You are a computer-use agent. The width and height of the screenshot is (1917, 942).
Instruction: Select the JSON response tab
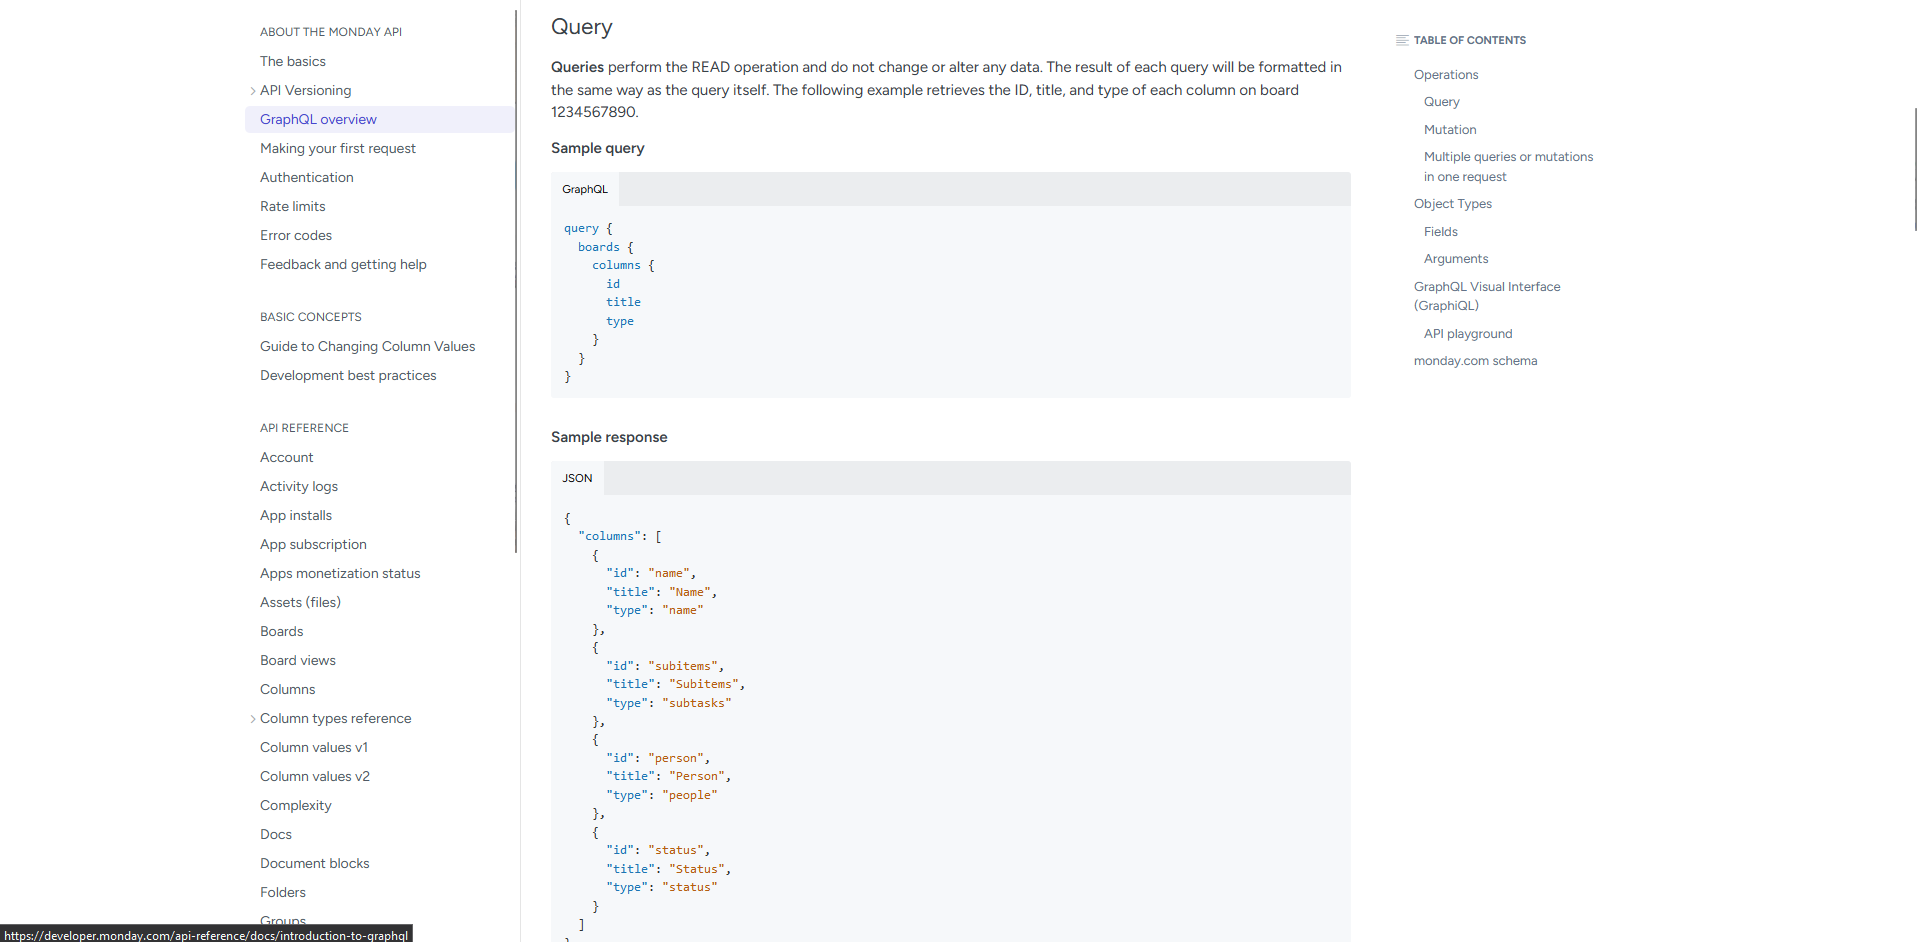point(577,478)
